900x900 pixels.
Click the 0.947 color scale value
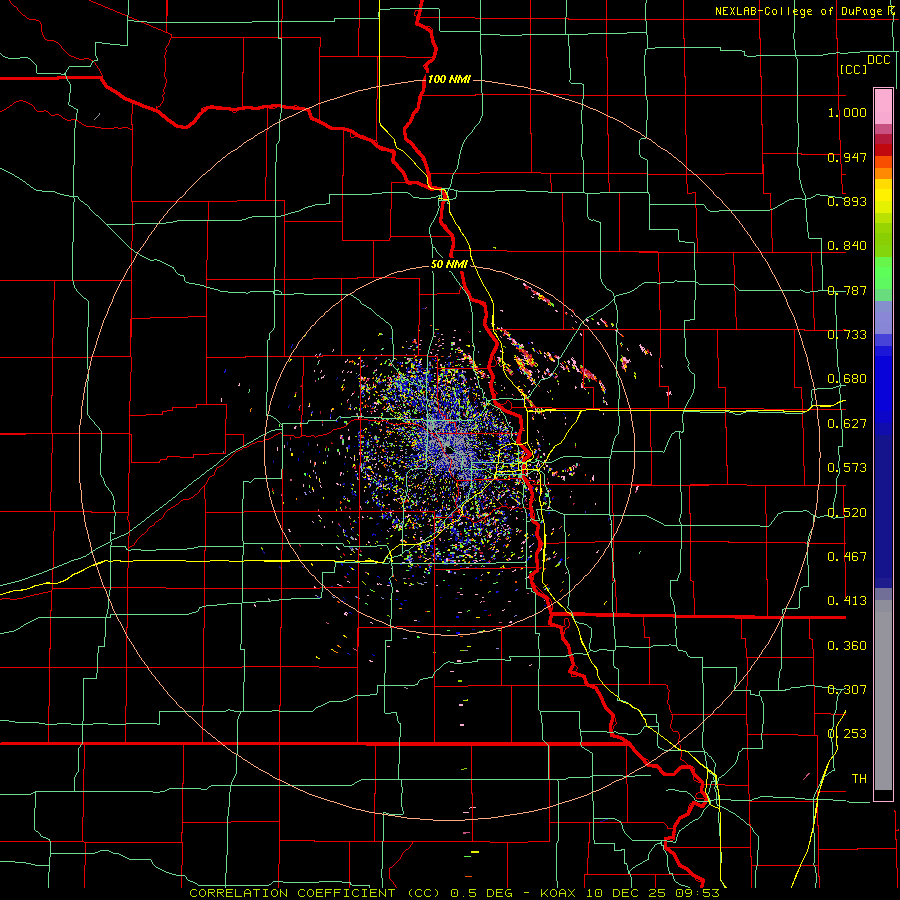[847, 157]
